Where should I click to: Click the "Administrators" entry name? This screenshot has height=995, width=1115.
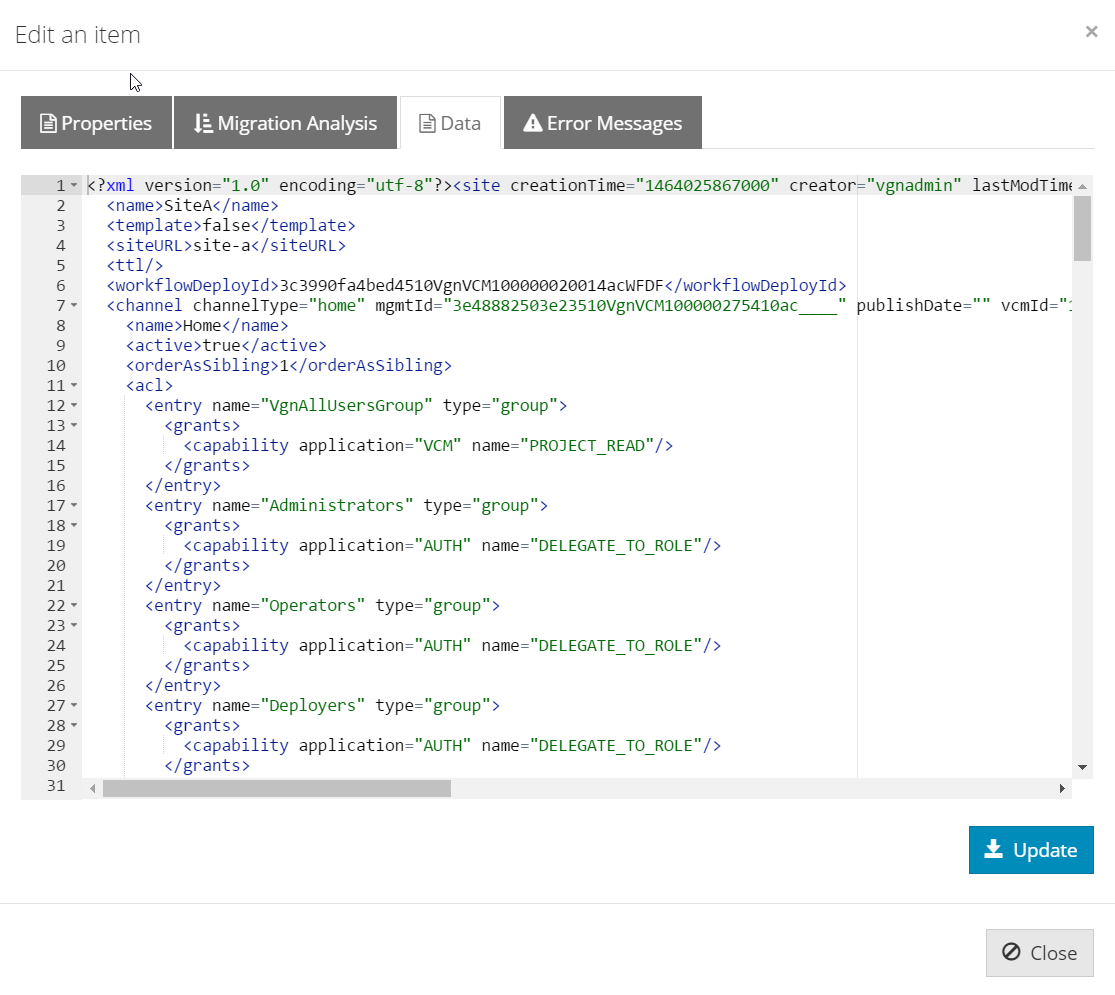pyautogui.click(x=336, y=506)
